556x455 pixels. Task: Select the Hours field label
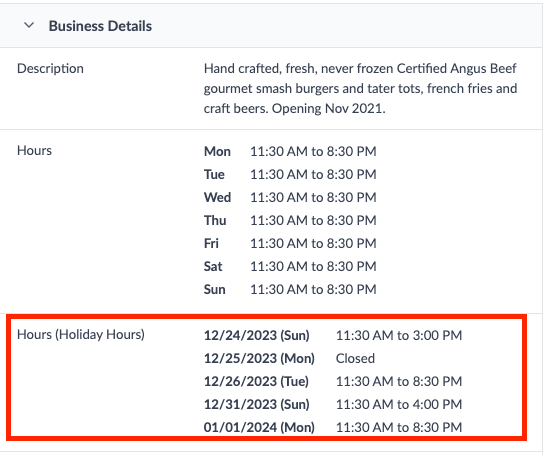[x=34, y=150]
